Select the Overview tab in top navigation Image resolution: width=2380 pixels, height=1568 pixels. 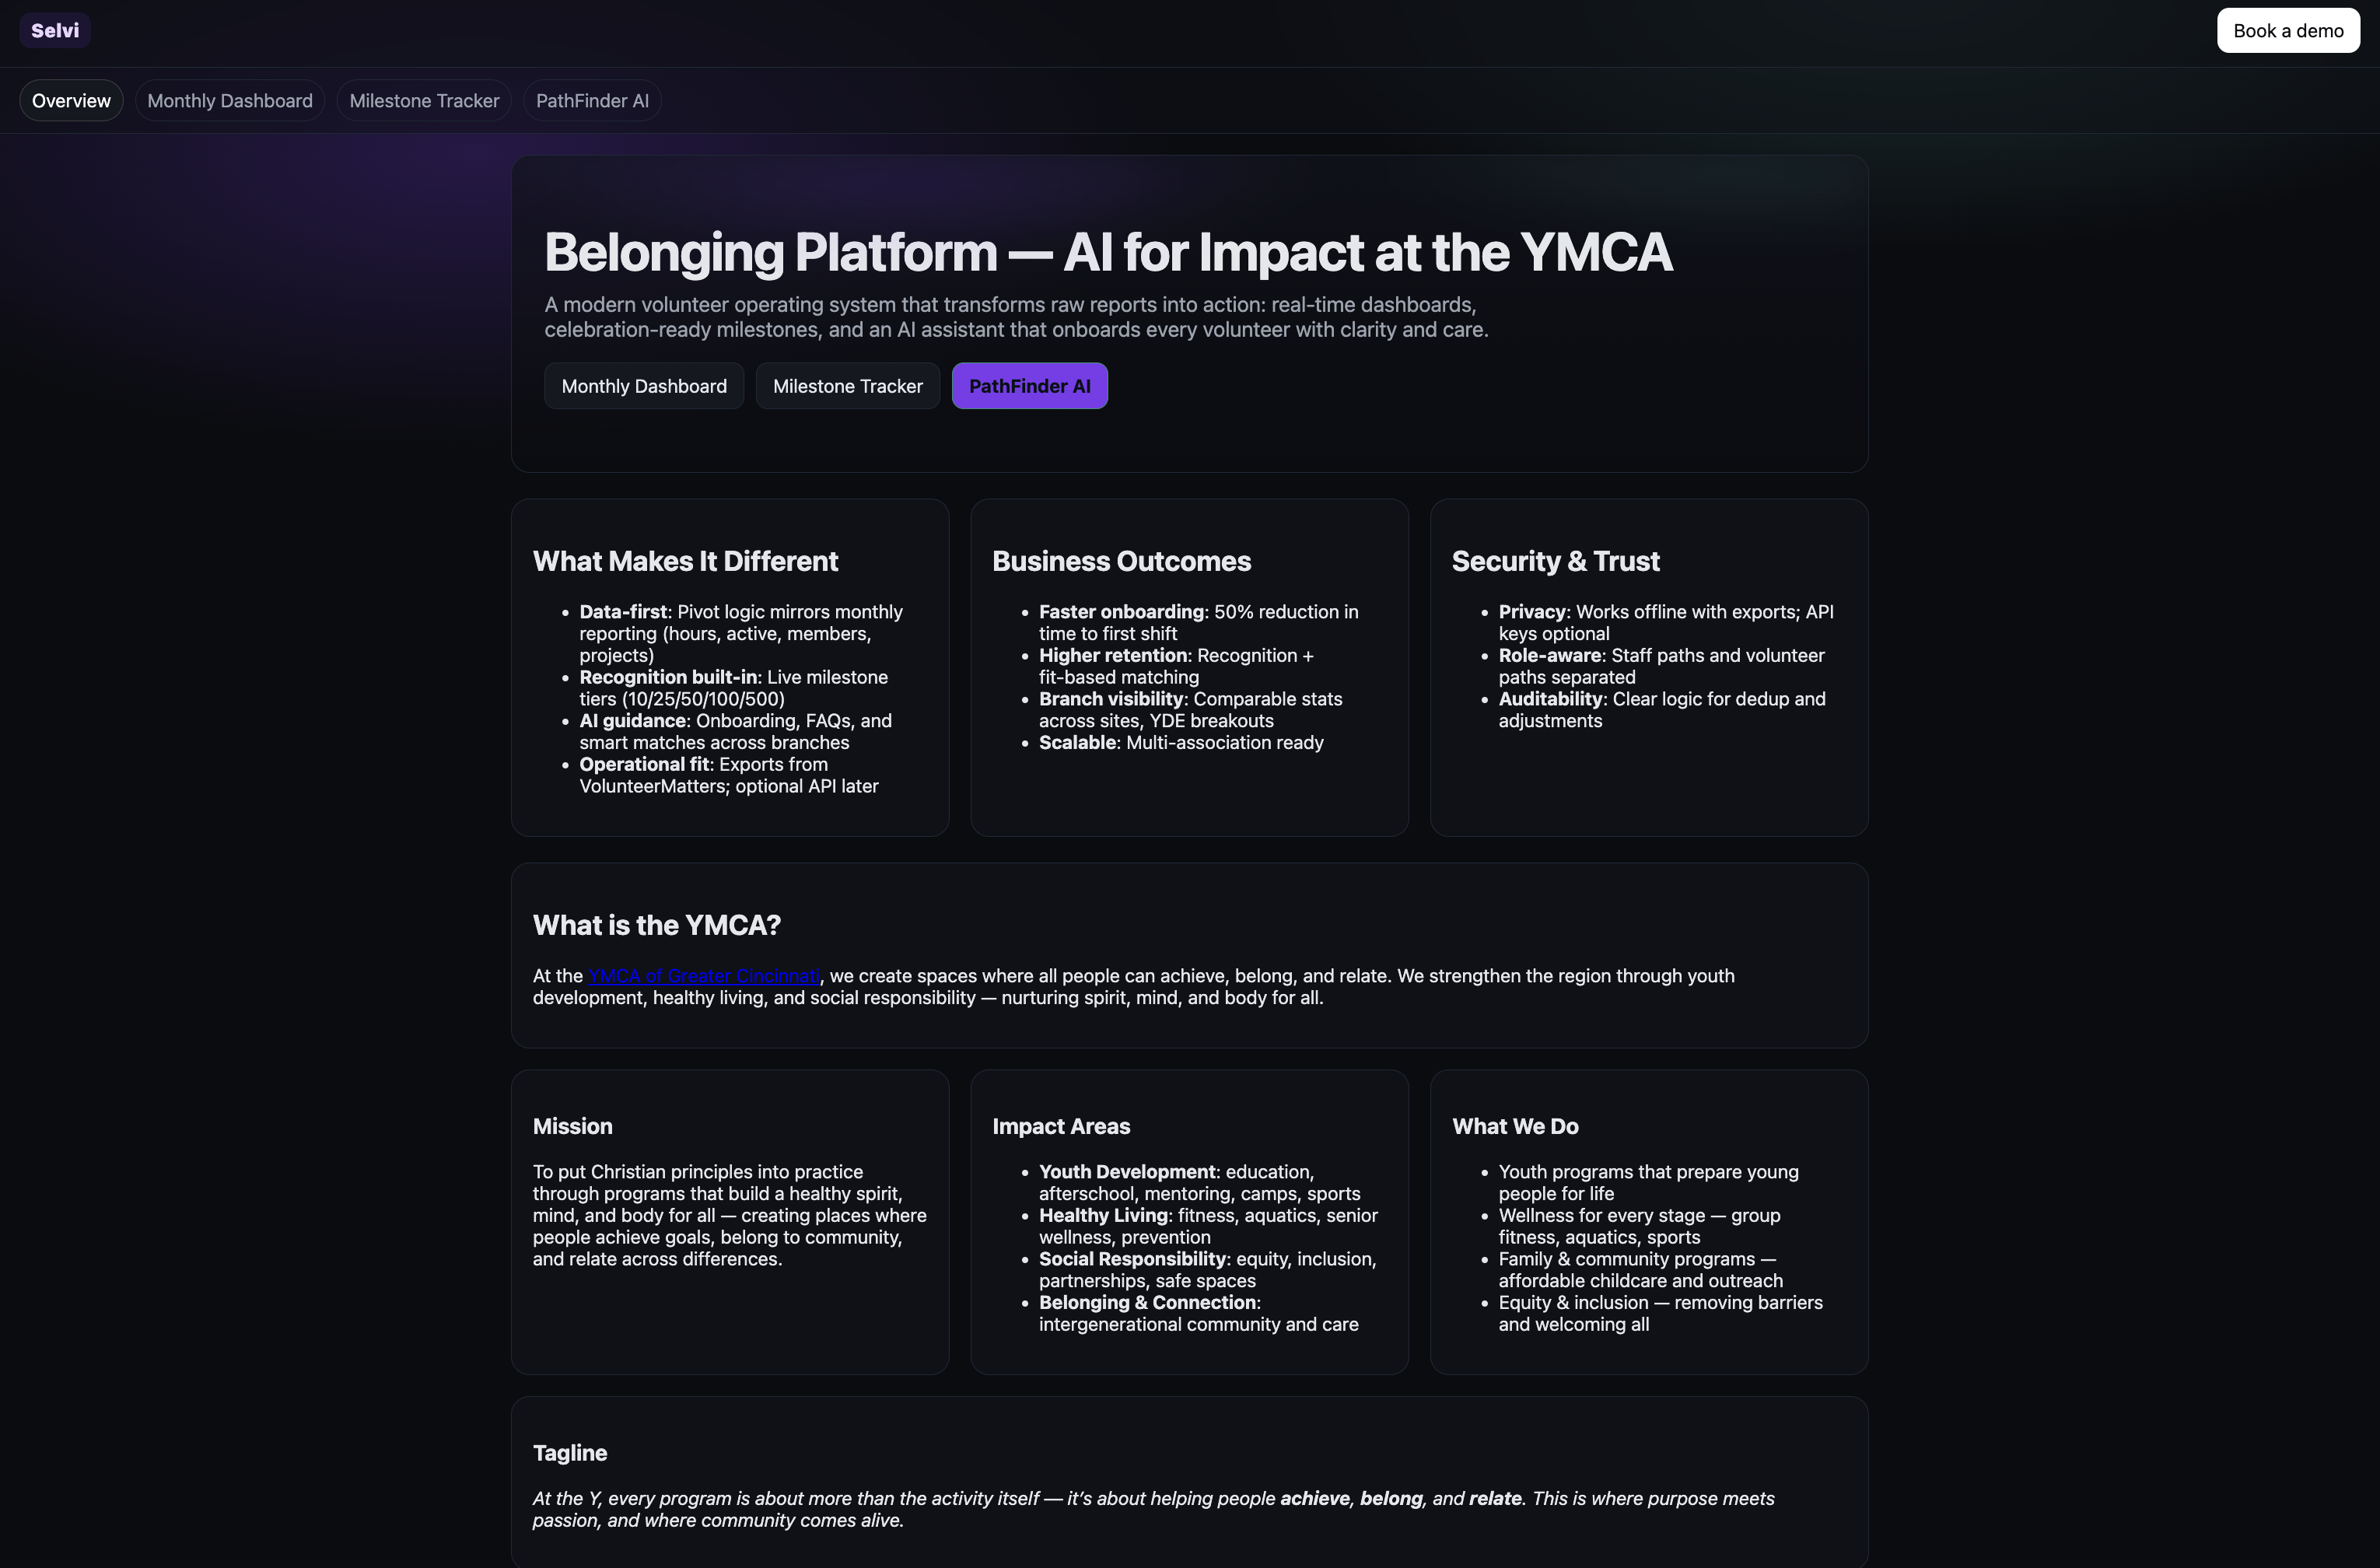coord(71,101)
